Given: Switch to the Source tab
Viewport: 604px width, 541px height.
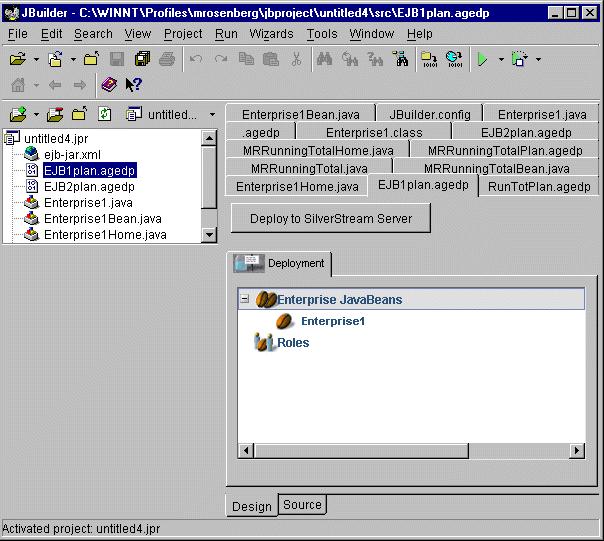Looking at the screenshot, I should [x=302, y=504].
